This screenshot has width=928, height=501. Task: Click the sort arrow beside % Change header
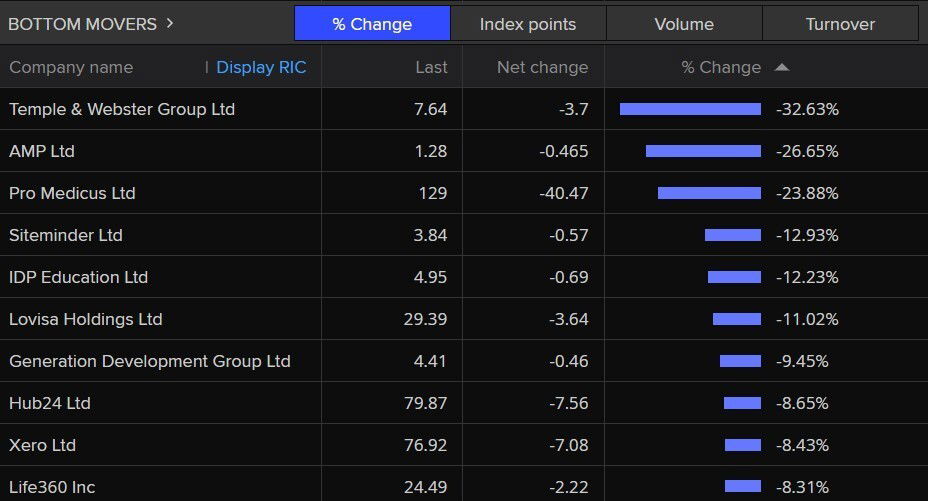(782, 68)
